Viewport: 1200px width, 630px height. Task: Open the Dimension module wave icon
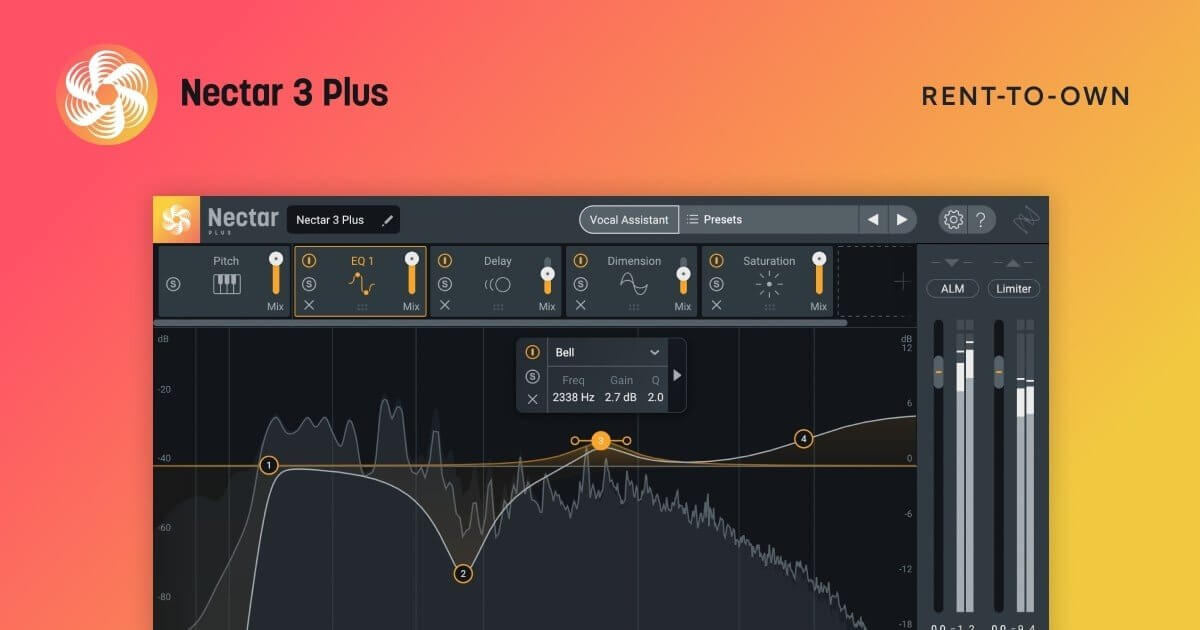click(x=631, y=283)
